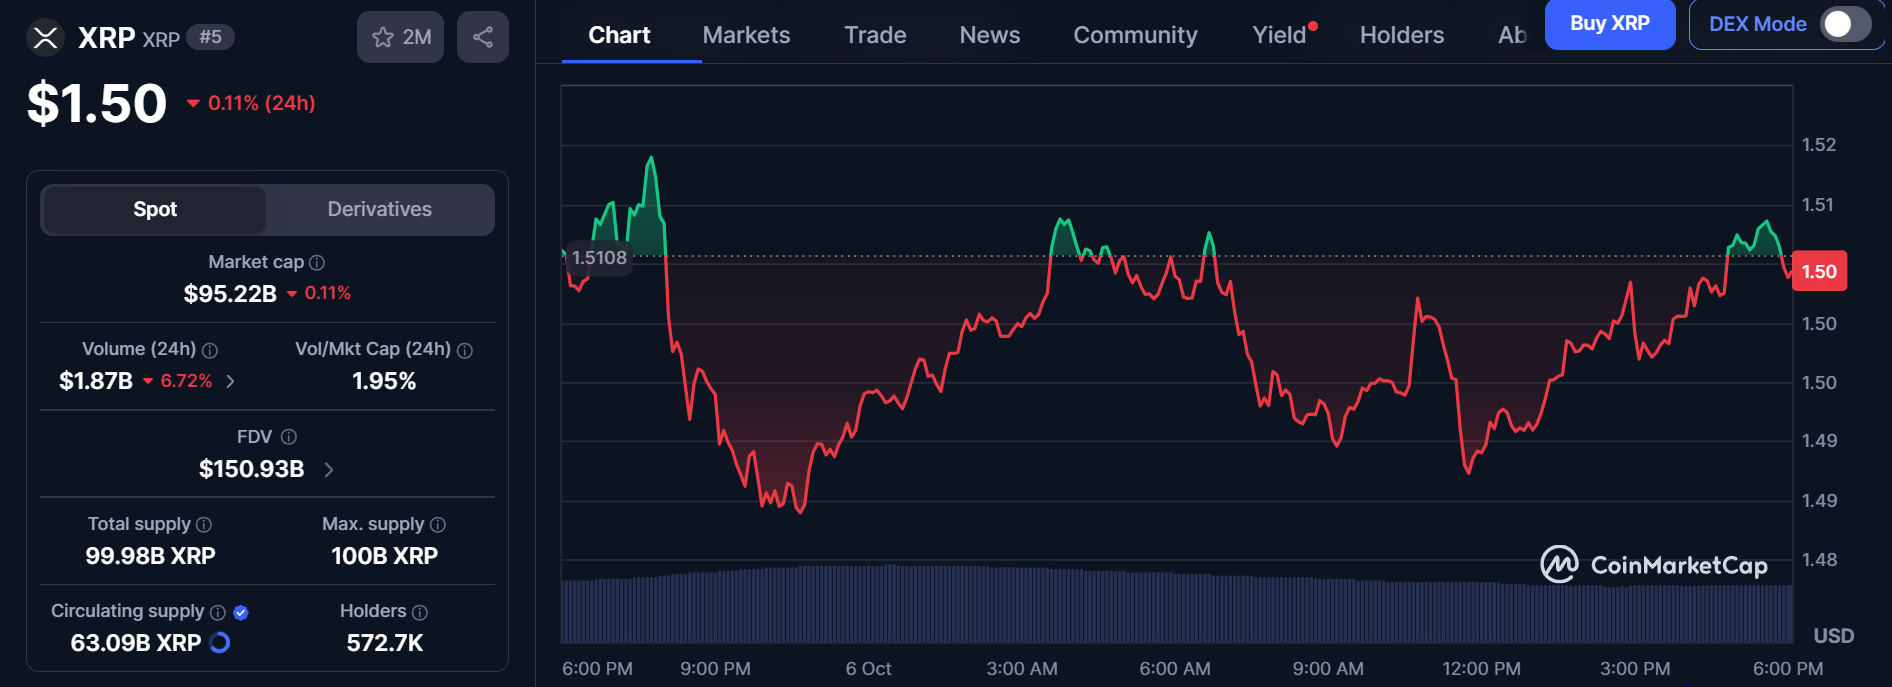
Task: Toggle DEX Mode switch
Action: coord(1845,24)
